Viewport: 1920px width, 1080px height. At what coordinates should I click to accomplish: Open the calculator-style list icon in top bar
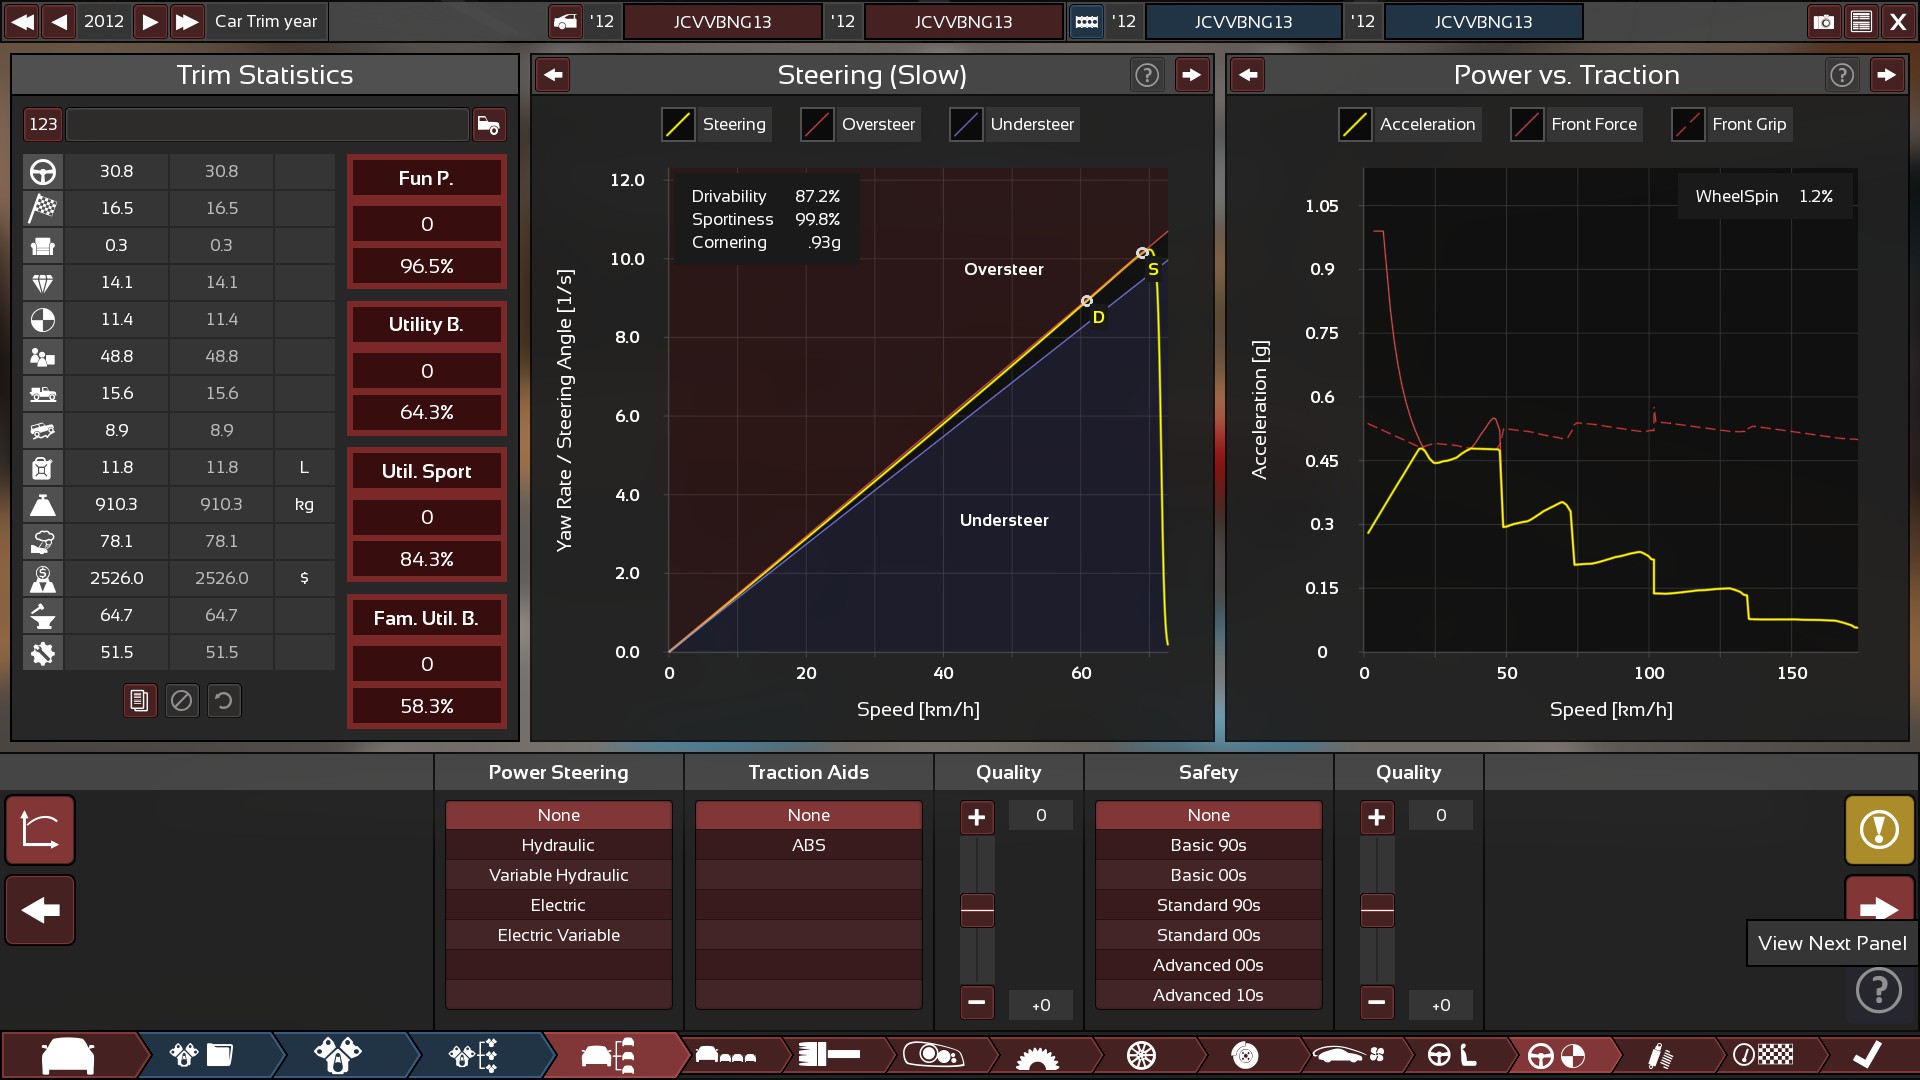pyautogui.click(x=1861, y=21)
